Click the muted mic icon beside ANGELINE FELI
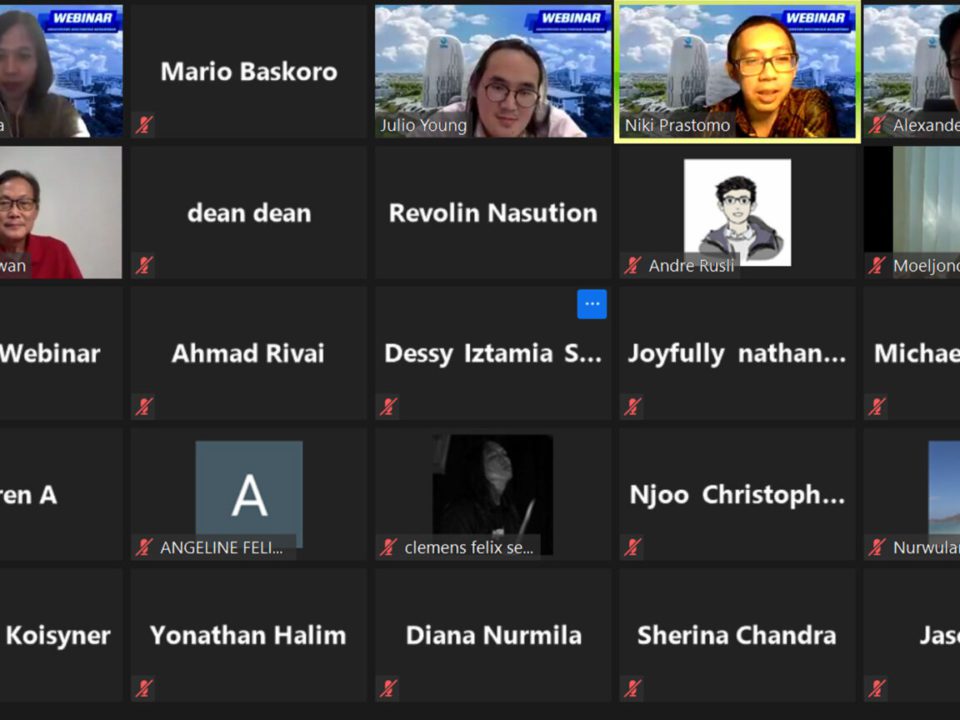This screenshot has width=960, height=720. pos(144,547)
